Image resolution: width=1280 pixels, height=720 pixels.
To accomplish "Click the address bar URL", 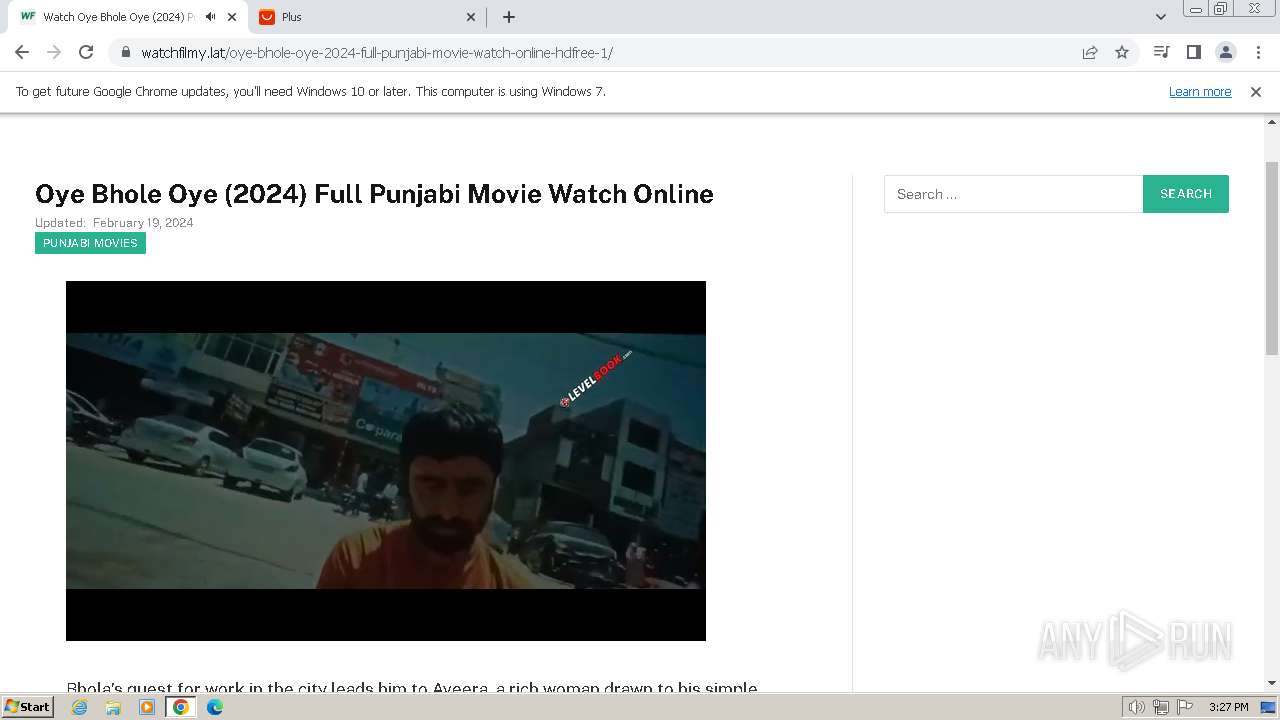I will 377,53.
